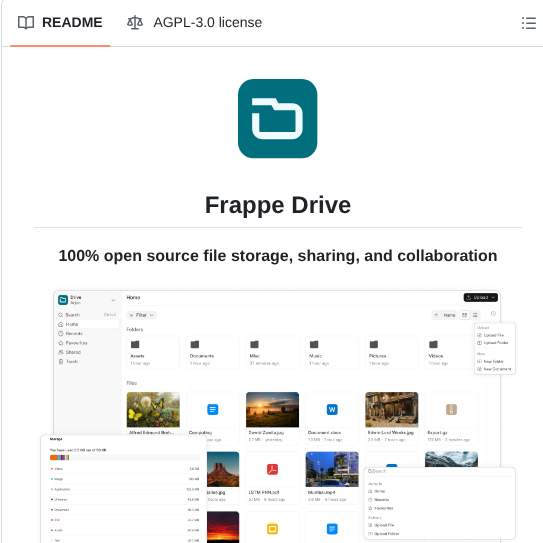Select the highlighted Home item in the sidebar

pyautogui.click(x=87, y=324)
